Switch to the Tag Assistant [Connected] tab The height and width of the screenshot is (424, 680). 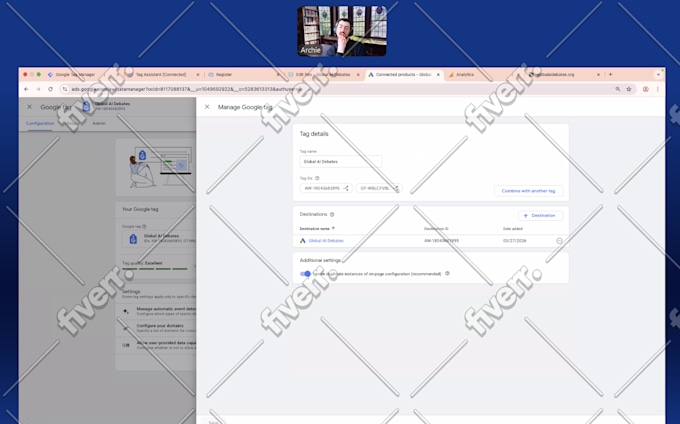coord(161,75)
